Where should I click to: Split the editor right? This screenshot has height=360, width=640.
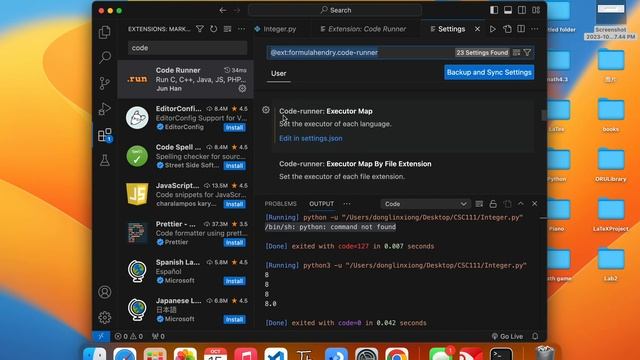coord(521,29)
